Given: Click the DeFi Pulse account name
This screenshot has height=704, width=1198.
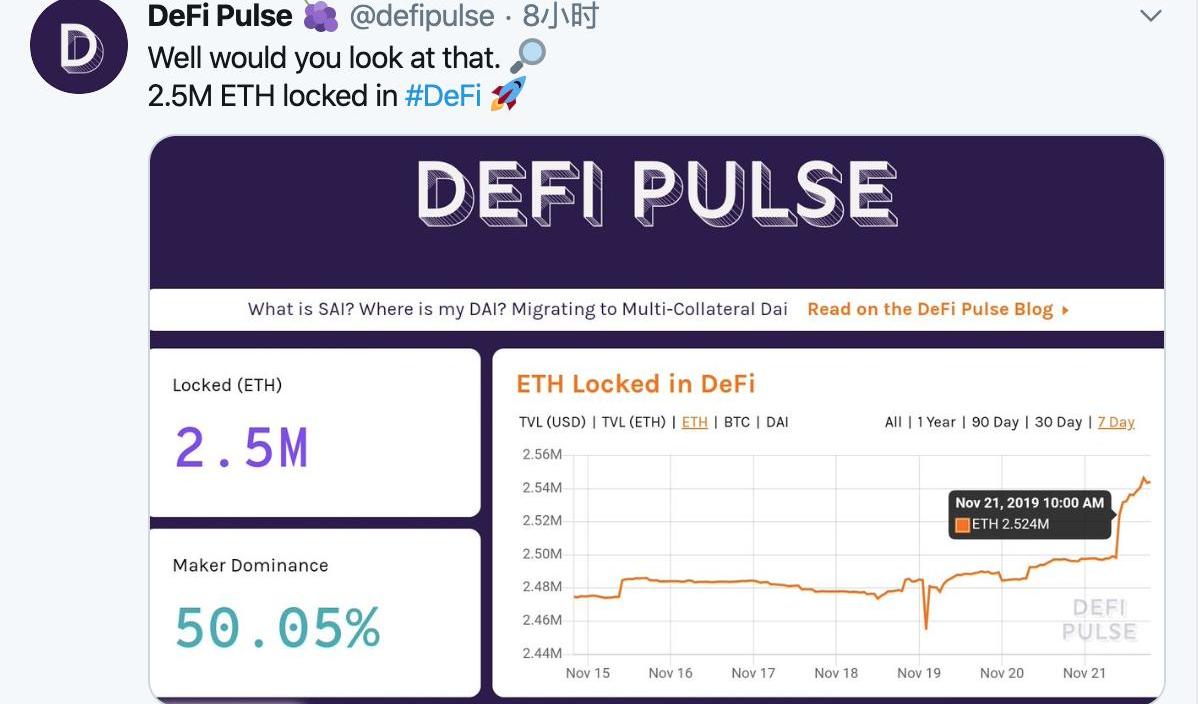Looking at the screenshot, I should [220, 16].
